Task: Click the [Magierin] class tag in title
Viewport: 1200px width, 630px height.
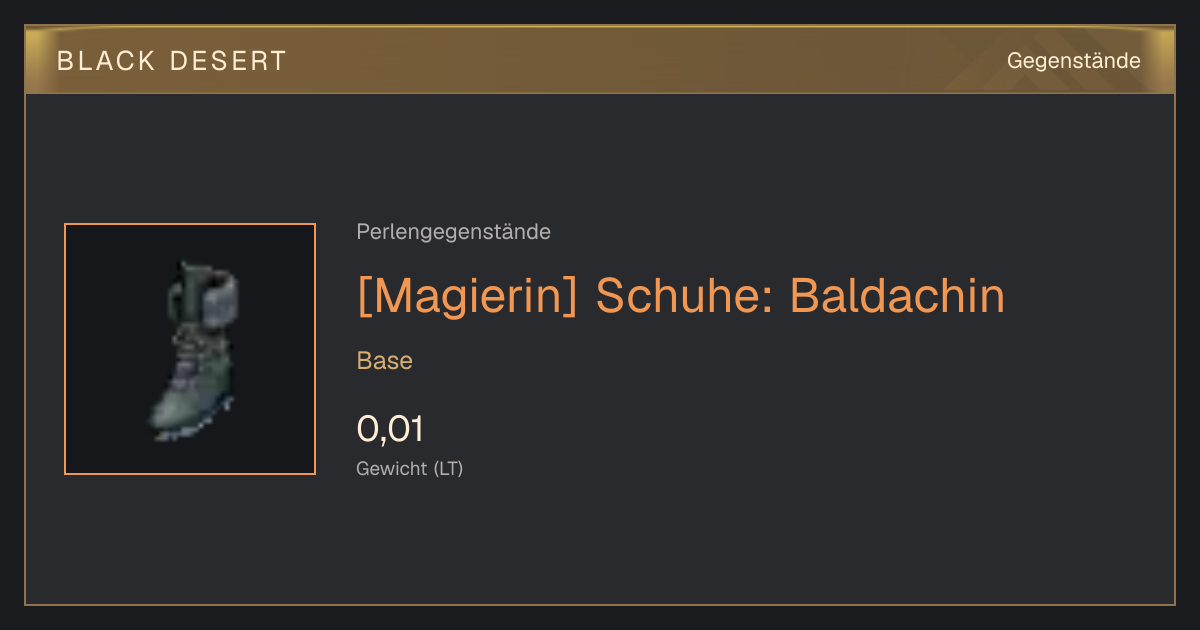Action: pos(467,296)
